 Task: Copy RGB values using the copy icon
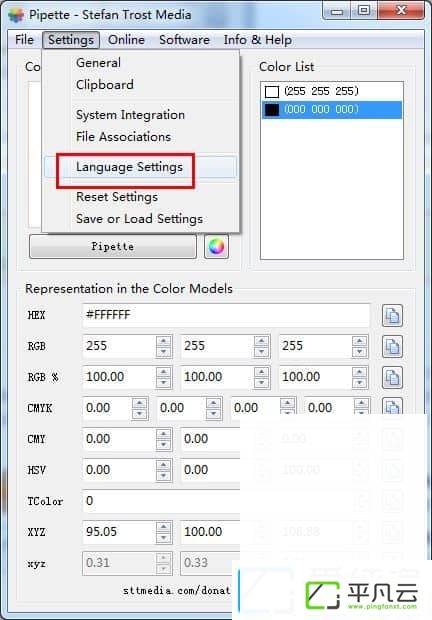[392, 346]
